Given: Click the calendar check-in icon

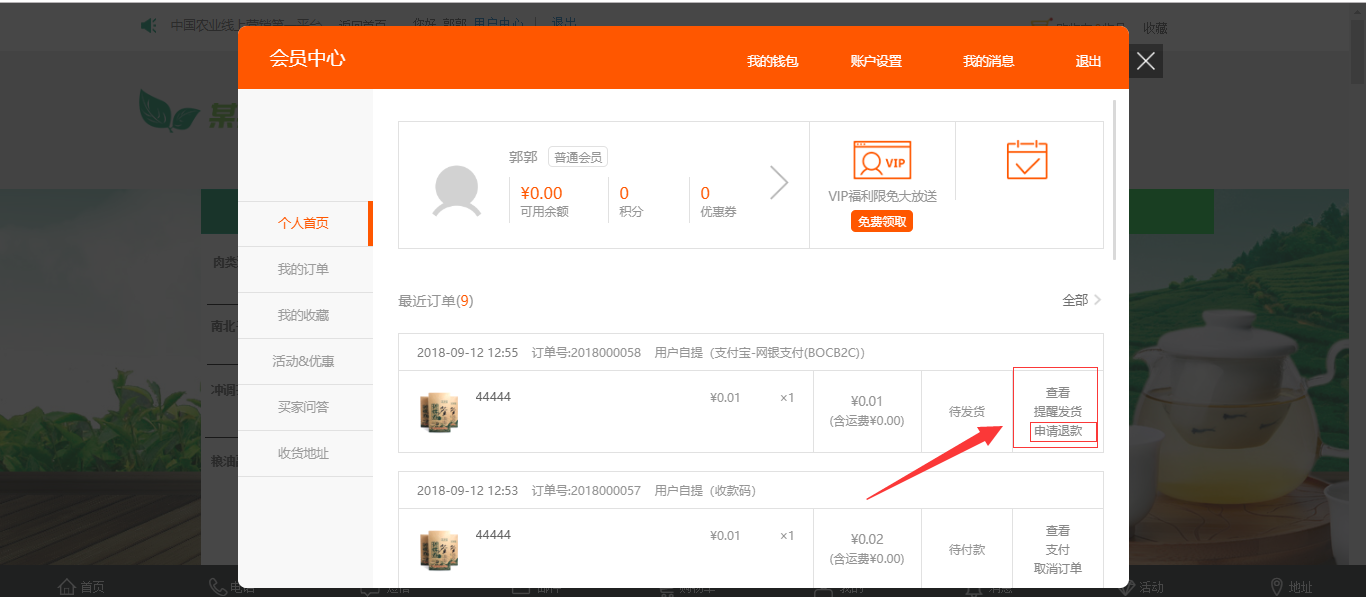Looking at the screenshot, I should (x=1027, y=160).
